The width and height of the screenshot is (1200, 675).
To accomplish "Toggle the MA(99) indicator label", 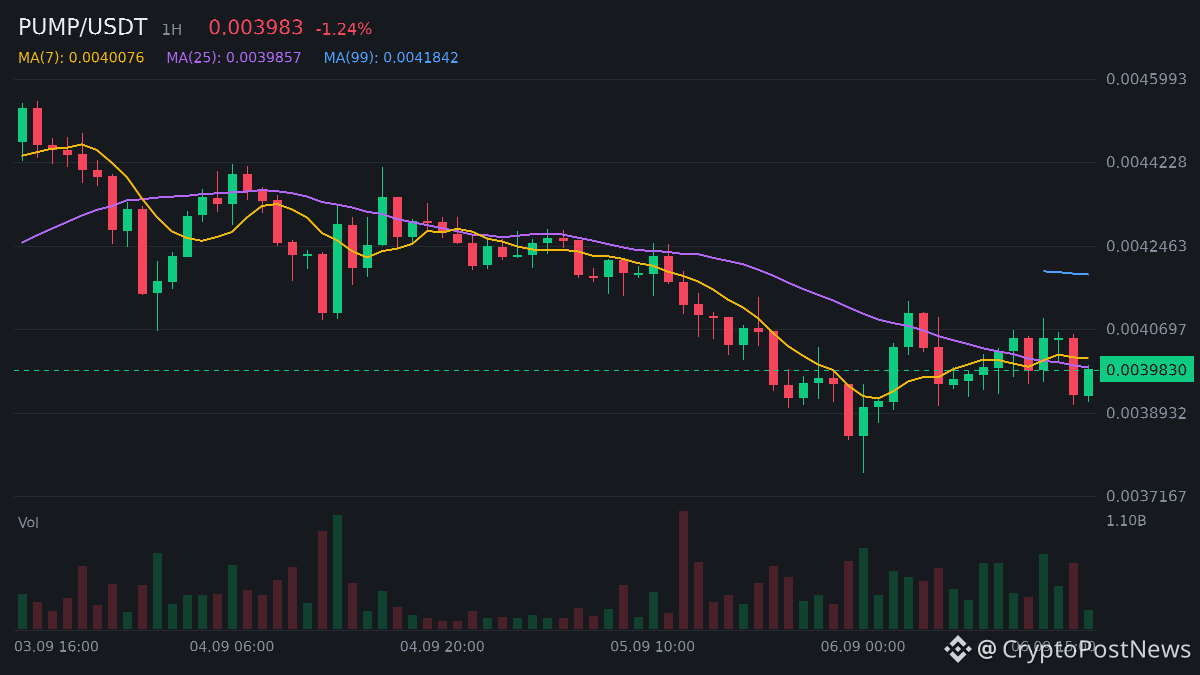I will [x=391, y=58].
